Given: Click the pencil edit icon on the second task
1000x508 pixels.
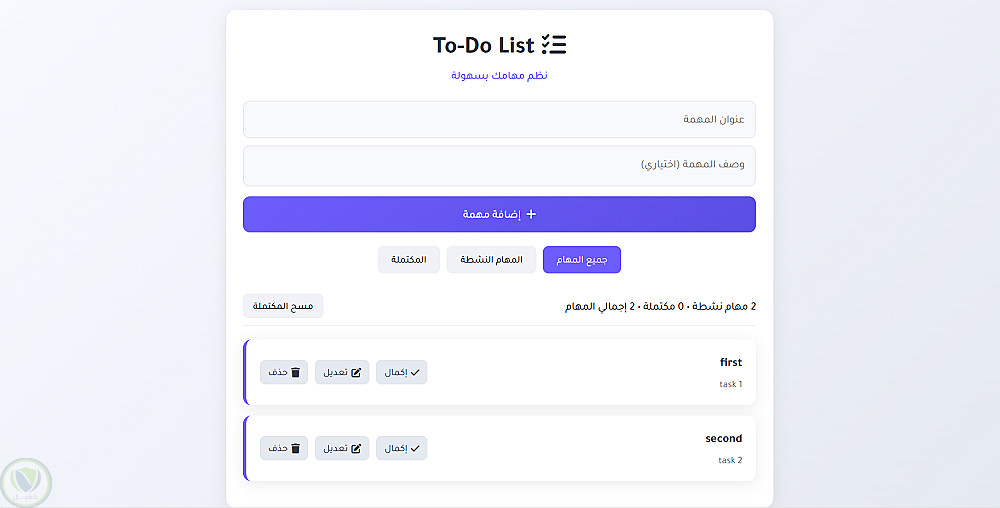Looking at the screenshot, I should [356, 448].
